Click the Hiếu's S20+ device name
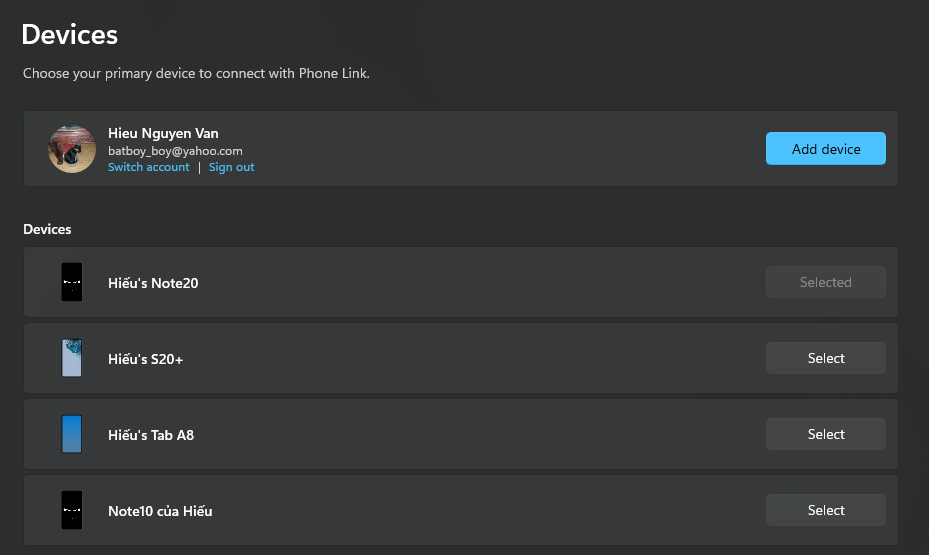Viewport: 929px width, 555px height. click(x=145, y=358)
